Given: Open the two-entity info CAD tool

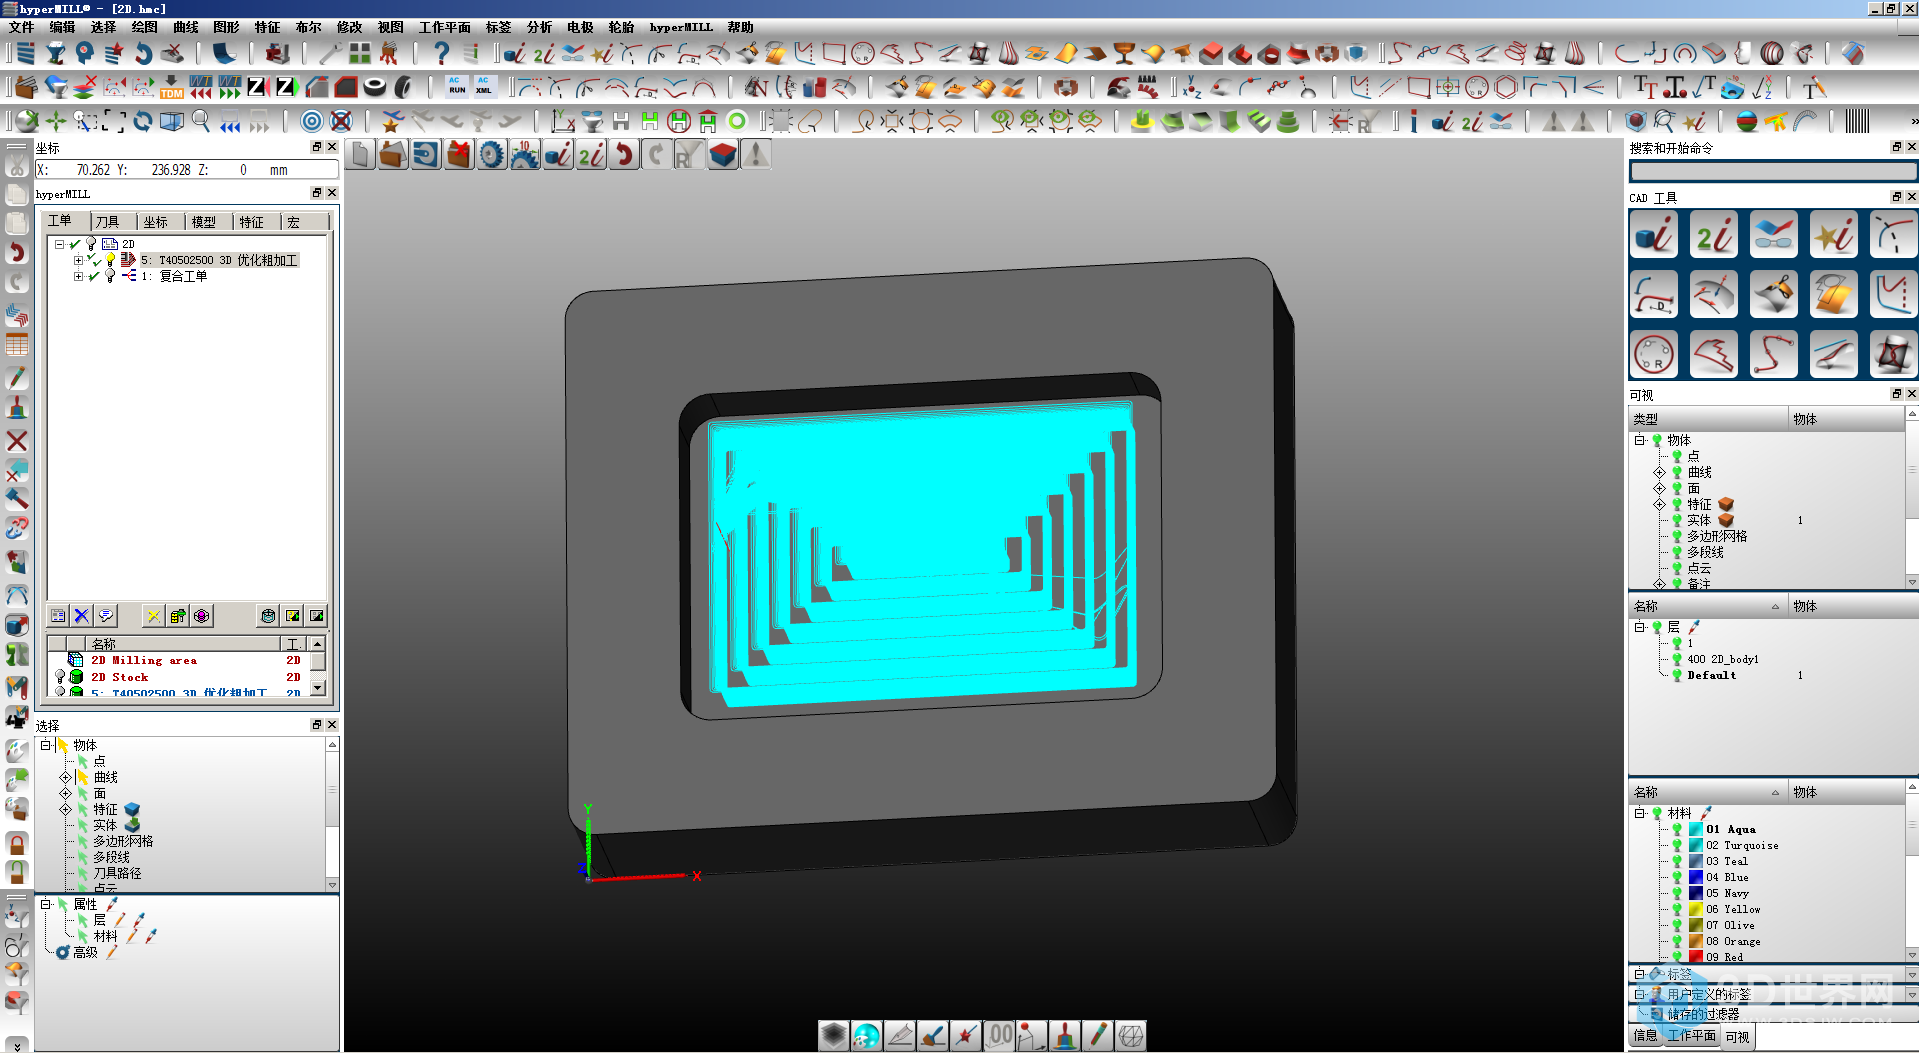Looking at the screenshot, I should click(1714, 235).
